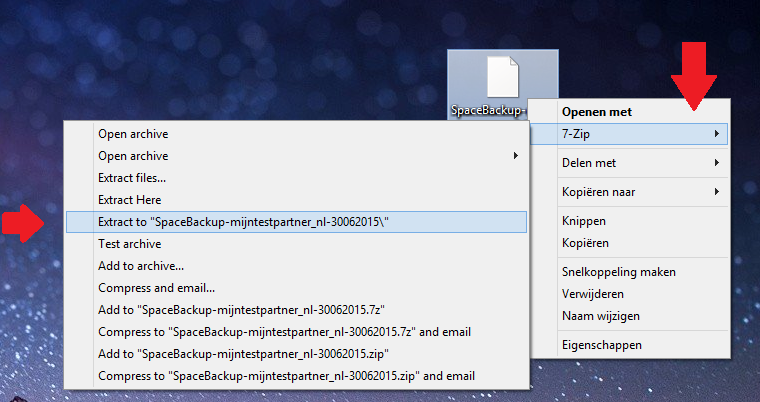Compress to .7z and email option
Viewport: 760px width, 402px height.
point(296,332)
